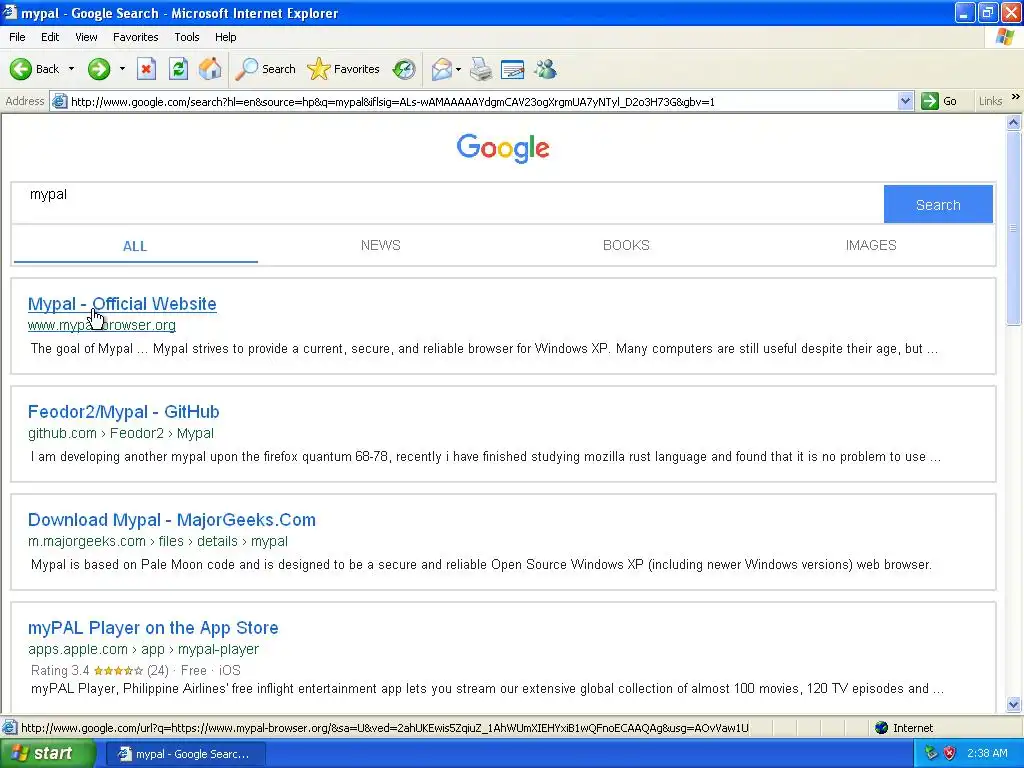Open the Favorites menu

(135, 37)
